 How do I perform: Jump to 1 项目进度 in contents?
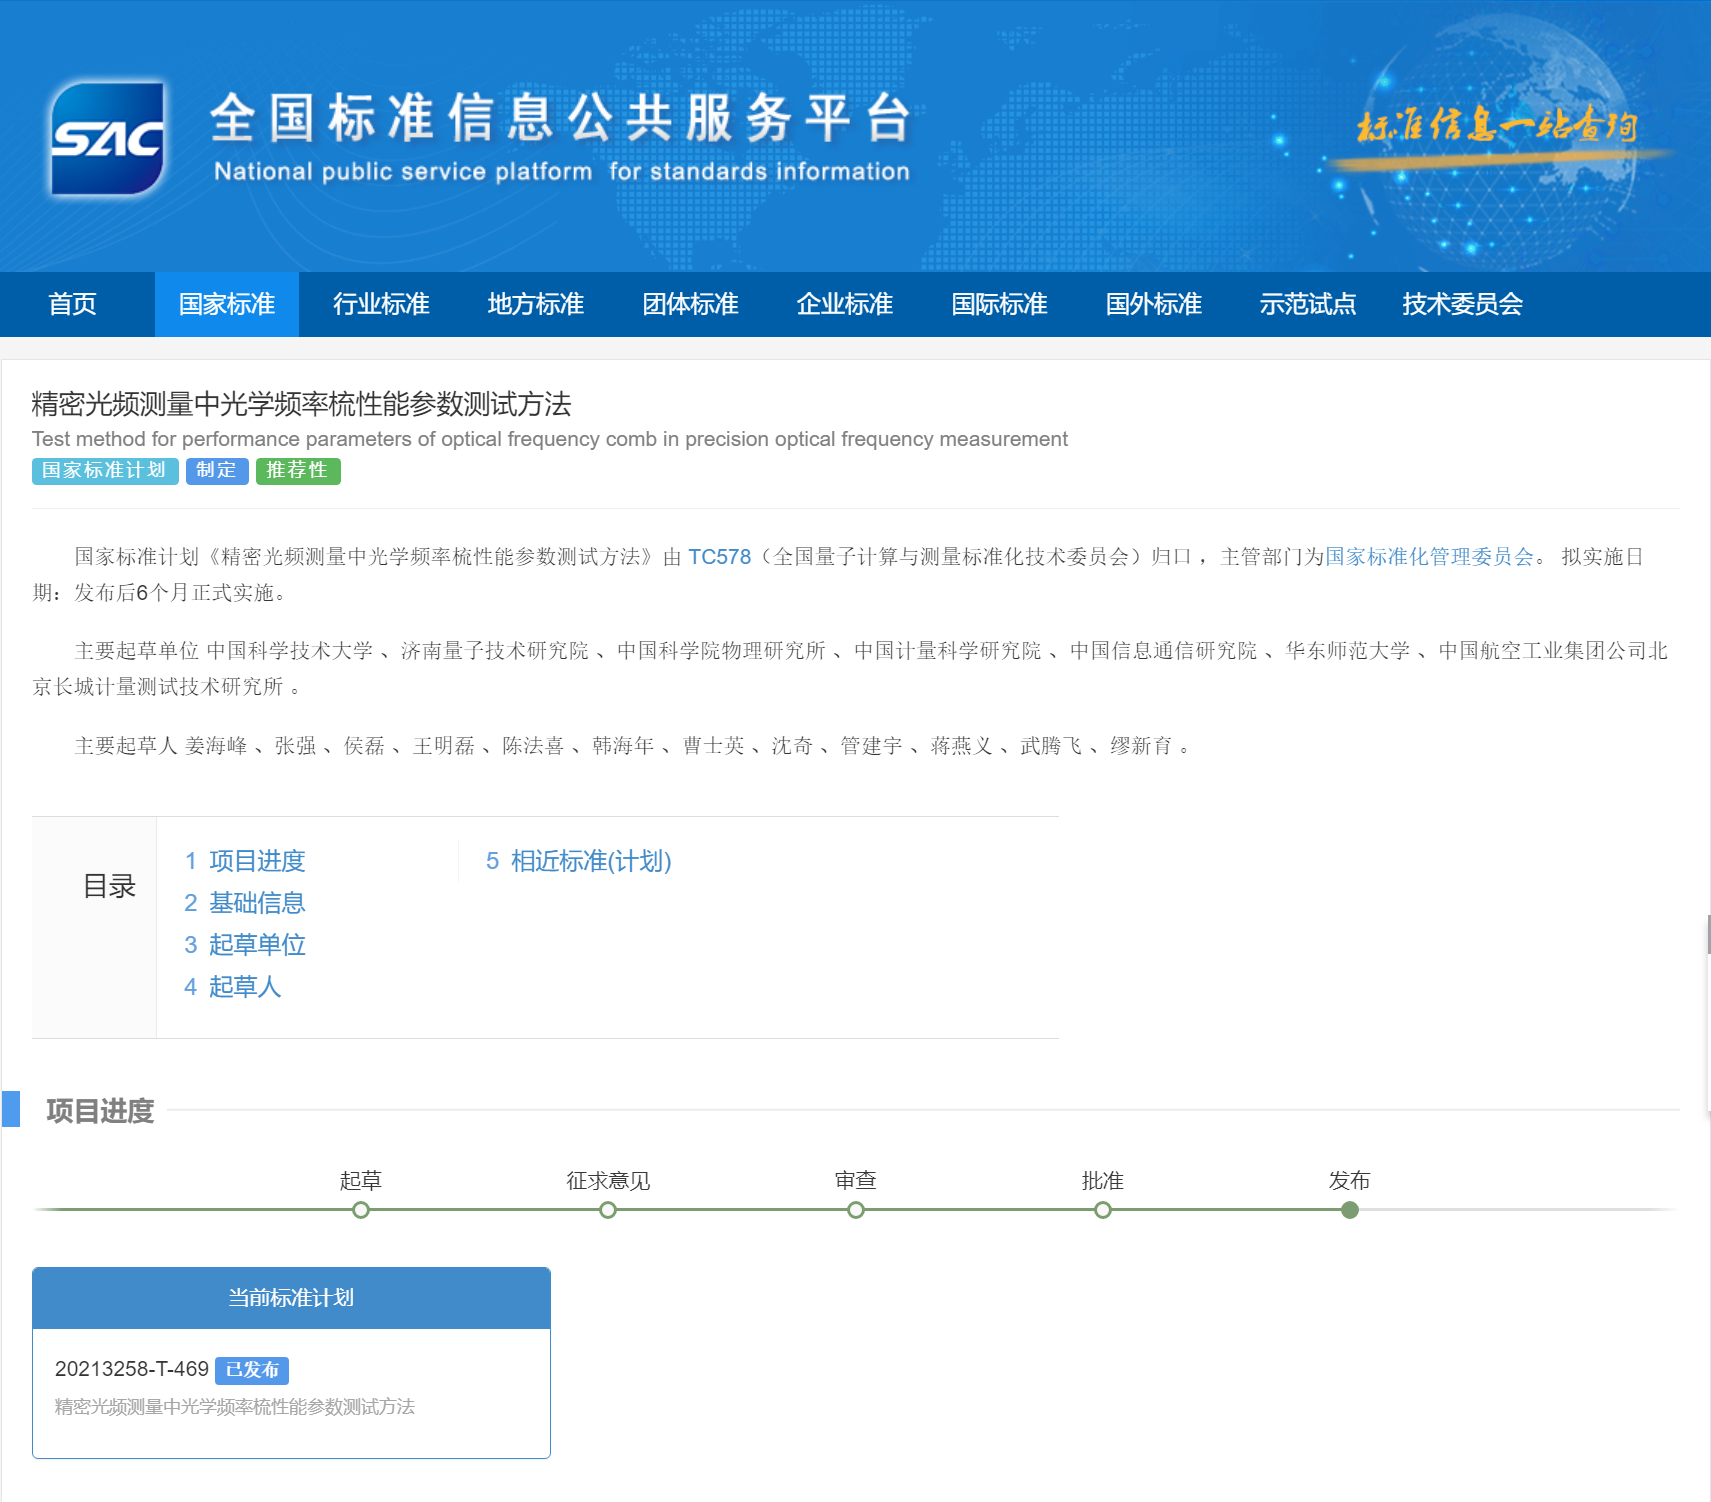[245, 861]
